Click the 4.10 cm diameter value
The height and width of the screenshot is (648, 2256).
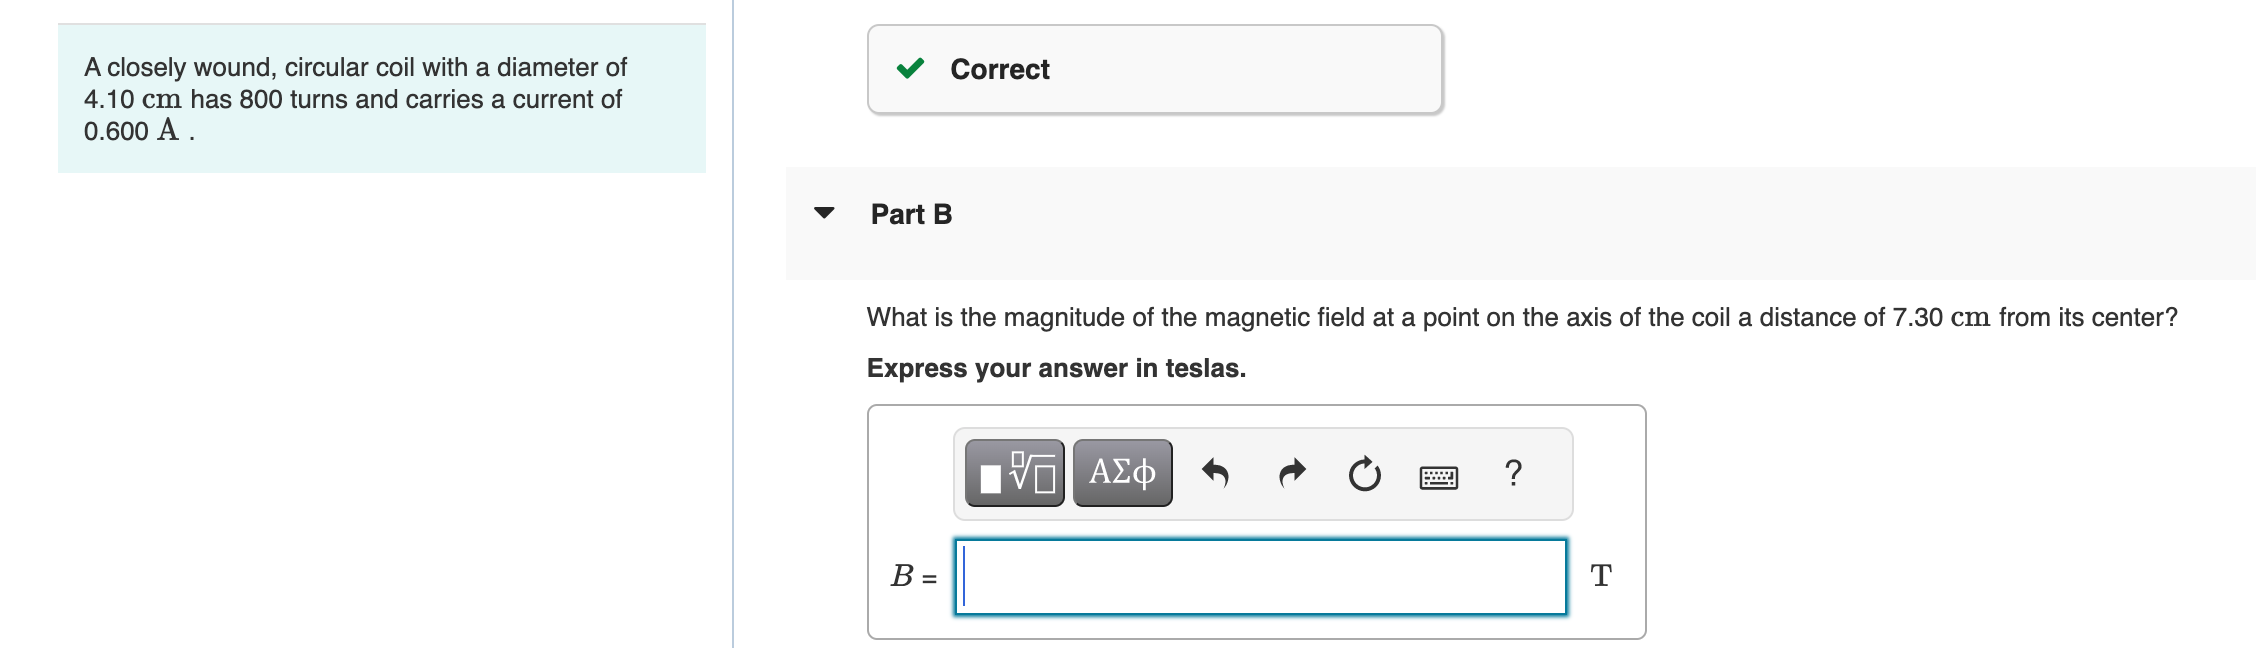132,100
